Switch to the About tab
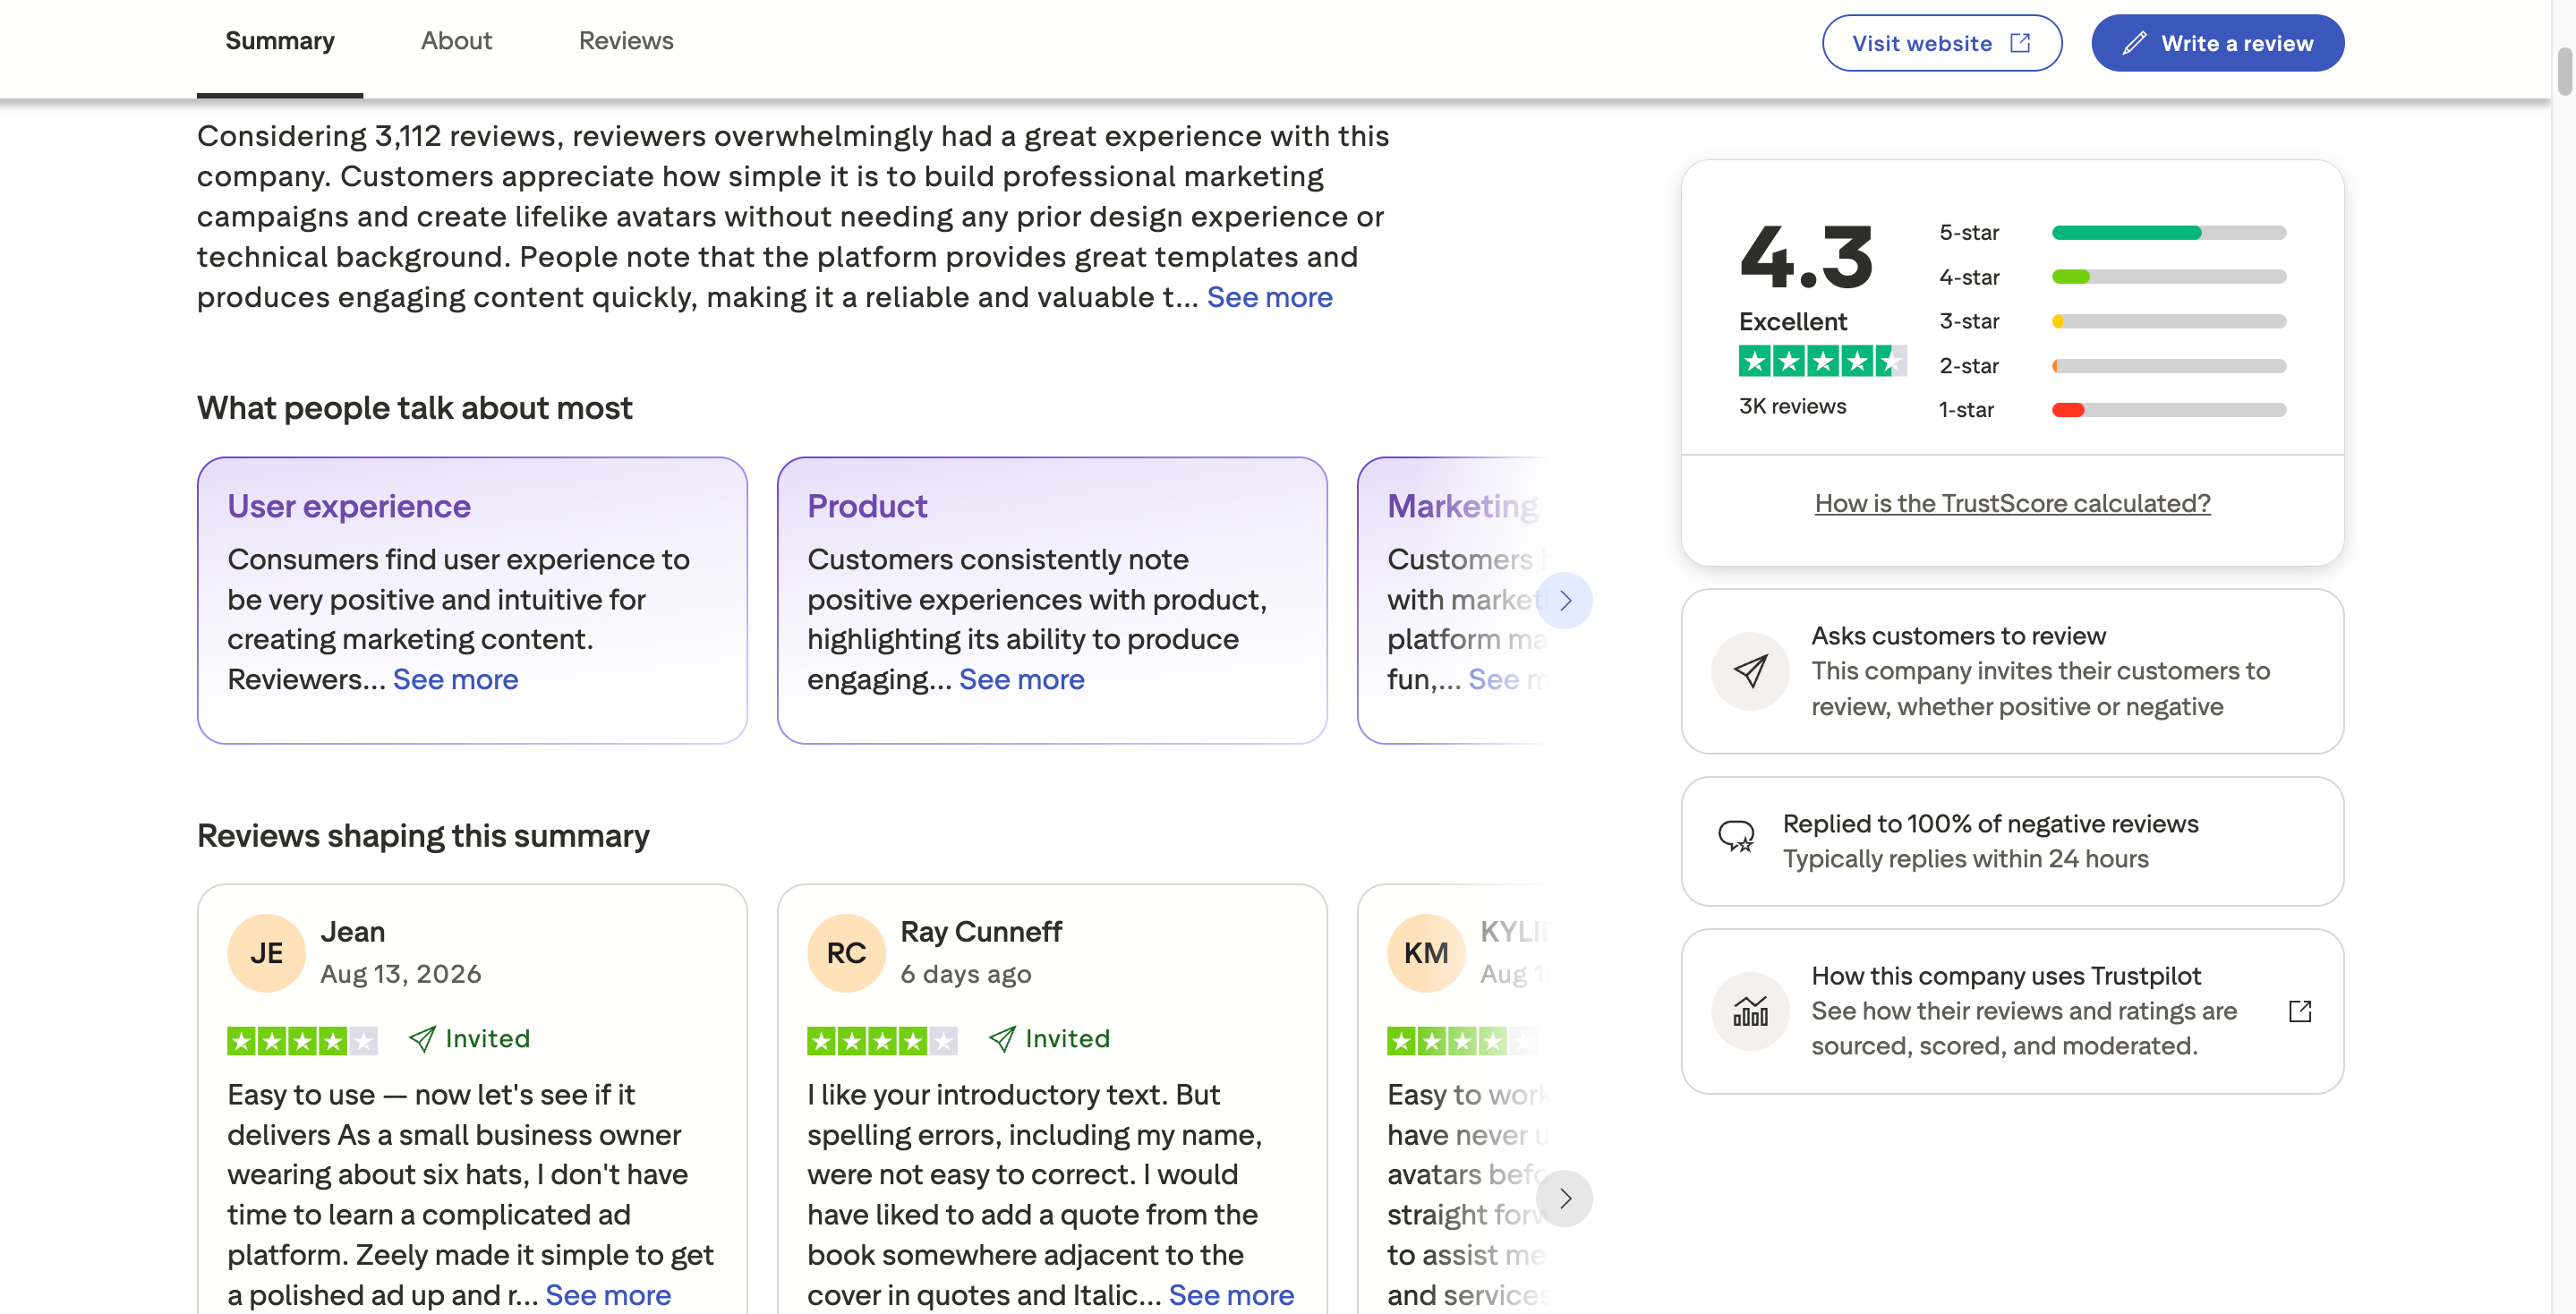Image resolution: width=2576 pixels, height=1314 pixels. (x=456, y=41)
